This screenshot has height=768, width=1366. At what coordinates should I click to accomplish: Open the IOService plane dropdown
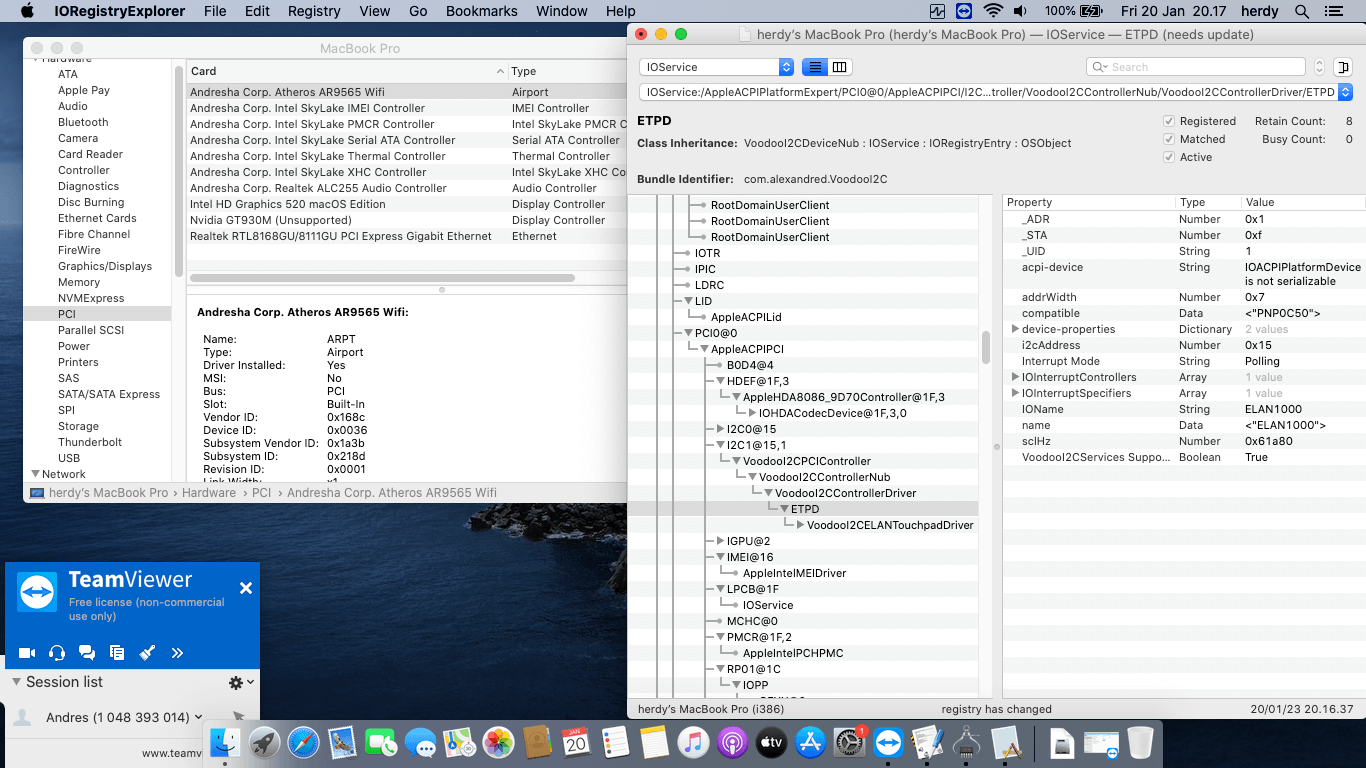point(716,67)
